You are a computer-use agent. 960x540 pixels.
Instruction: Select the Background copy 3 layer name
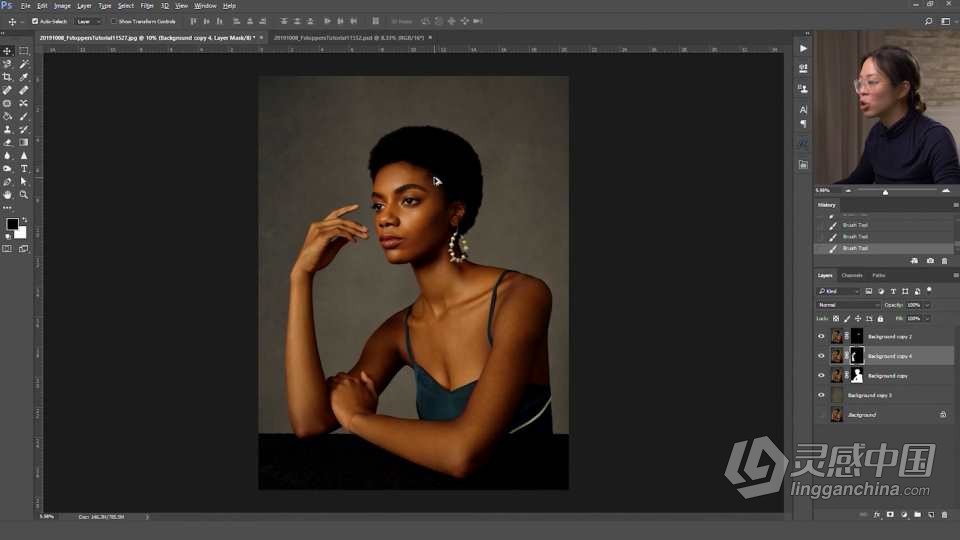coord(869,396)
